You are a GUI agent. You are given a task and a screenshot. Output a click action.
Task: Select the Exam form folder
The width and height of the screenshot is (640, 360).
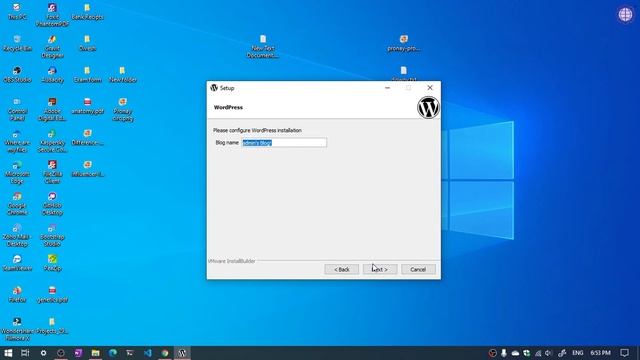click(87, 75)
